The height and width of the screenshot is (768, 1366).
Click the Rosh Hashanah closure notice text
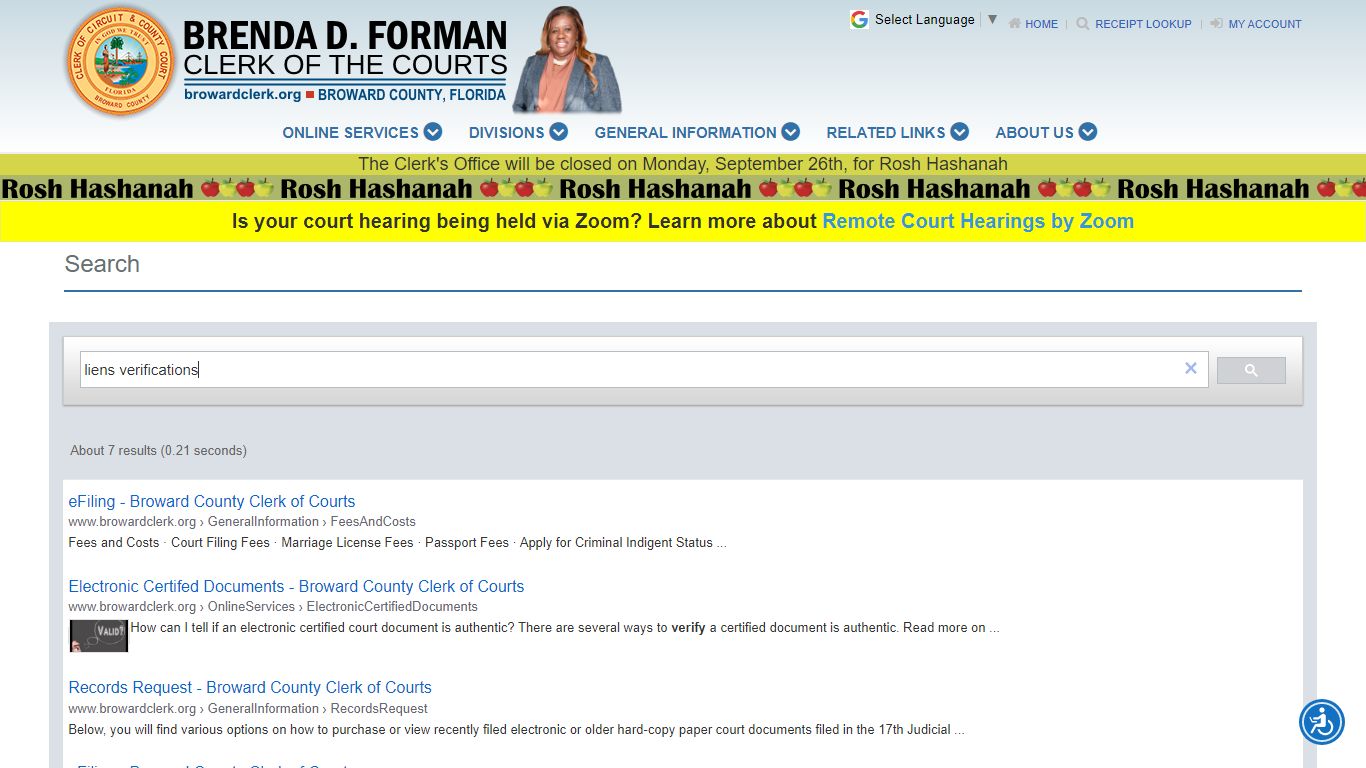(683, 164)
